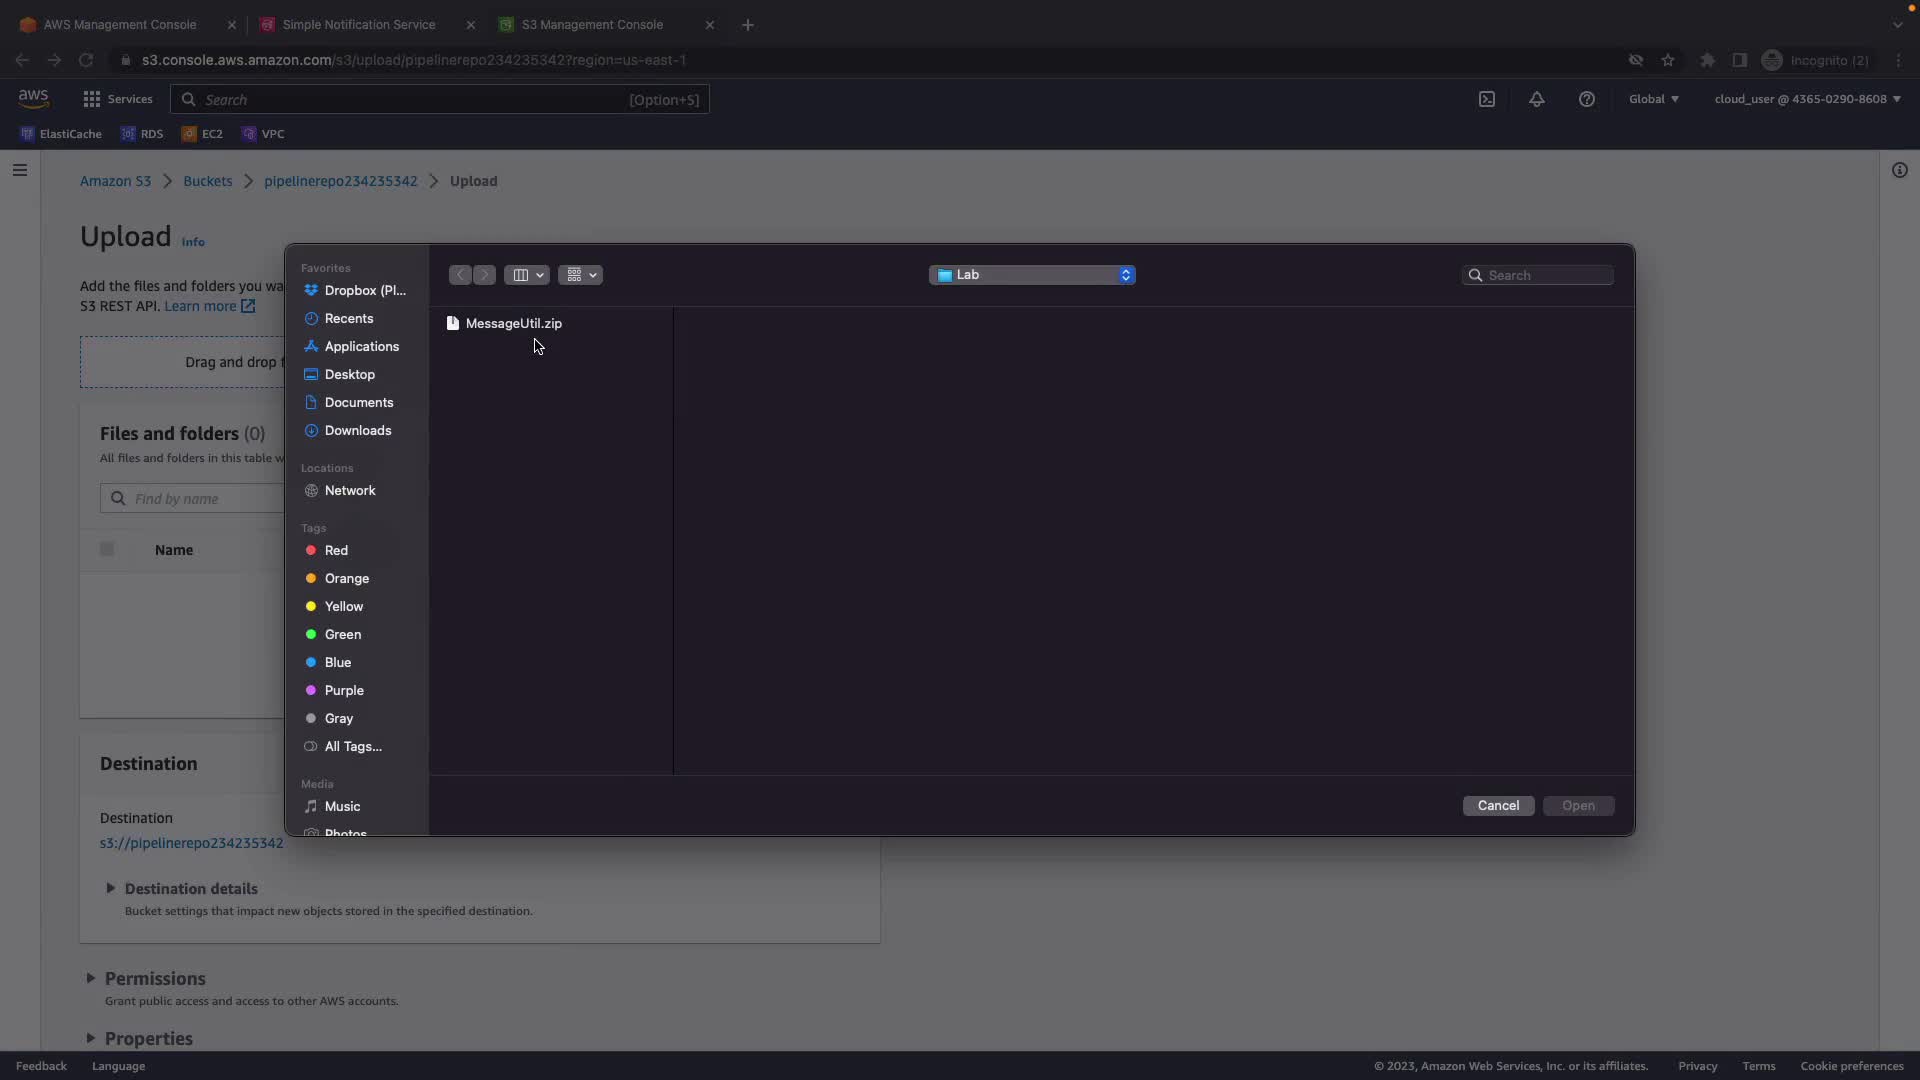Select Downloads in the Finder sidebar

(x=357, y=430)
